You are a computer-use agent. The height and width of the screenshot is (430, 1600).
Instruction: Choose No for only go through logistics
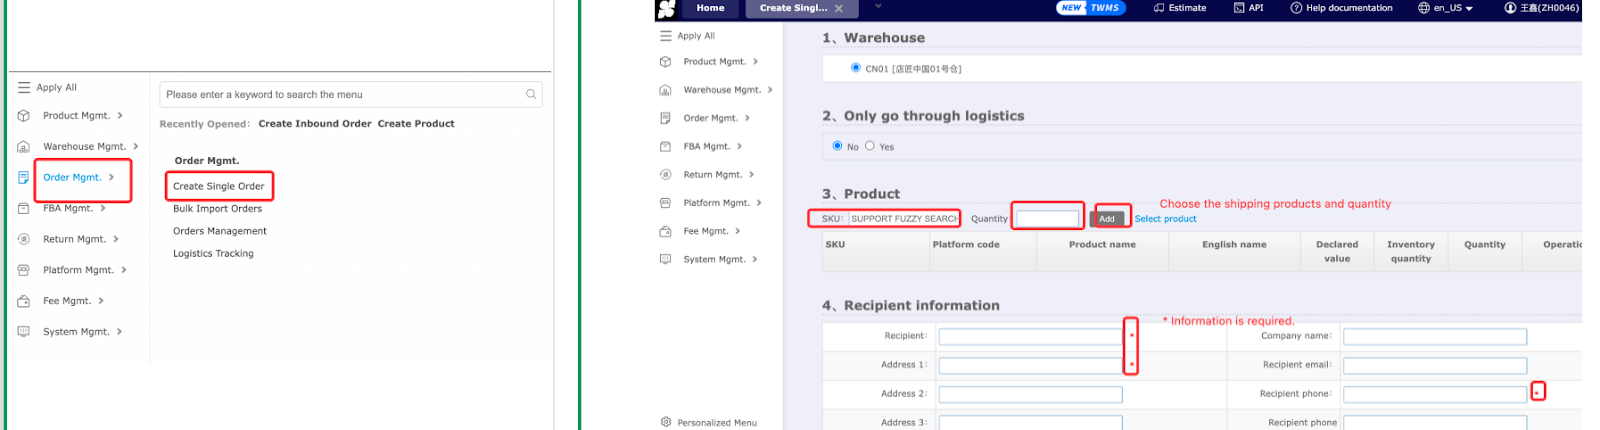pos(837,146)
